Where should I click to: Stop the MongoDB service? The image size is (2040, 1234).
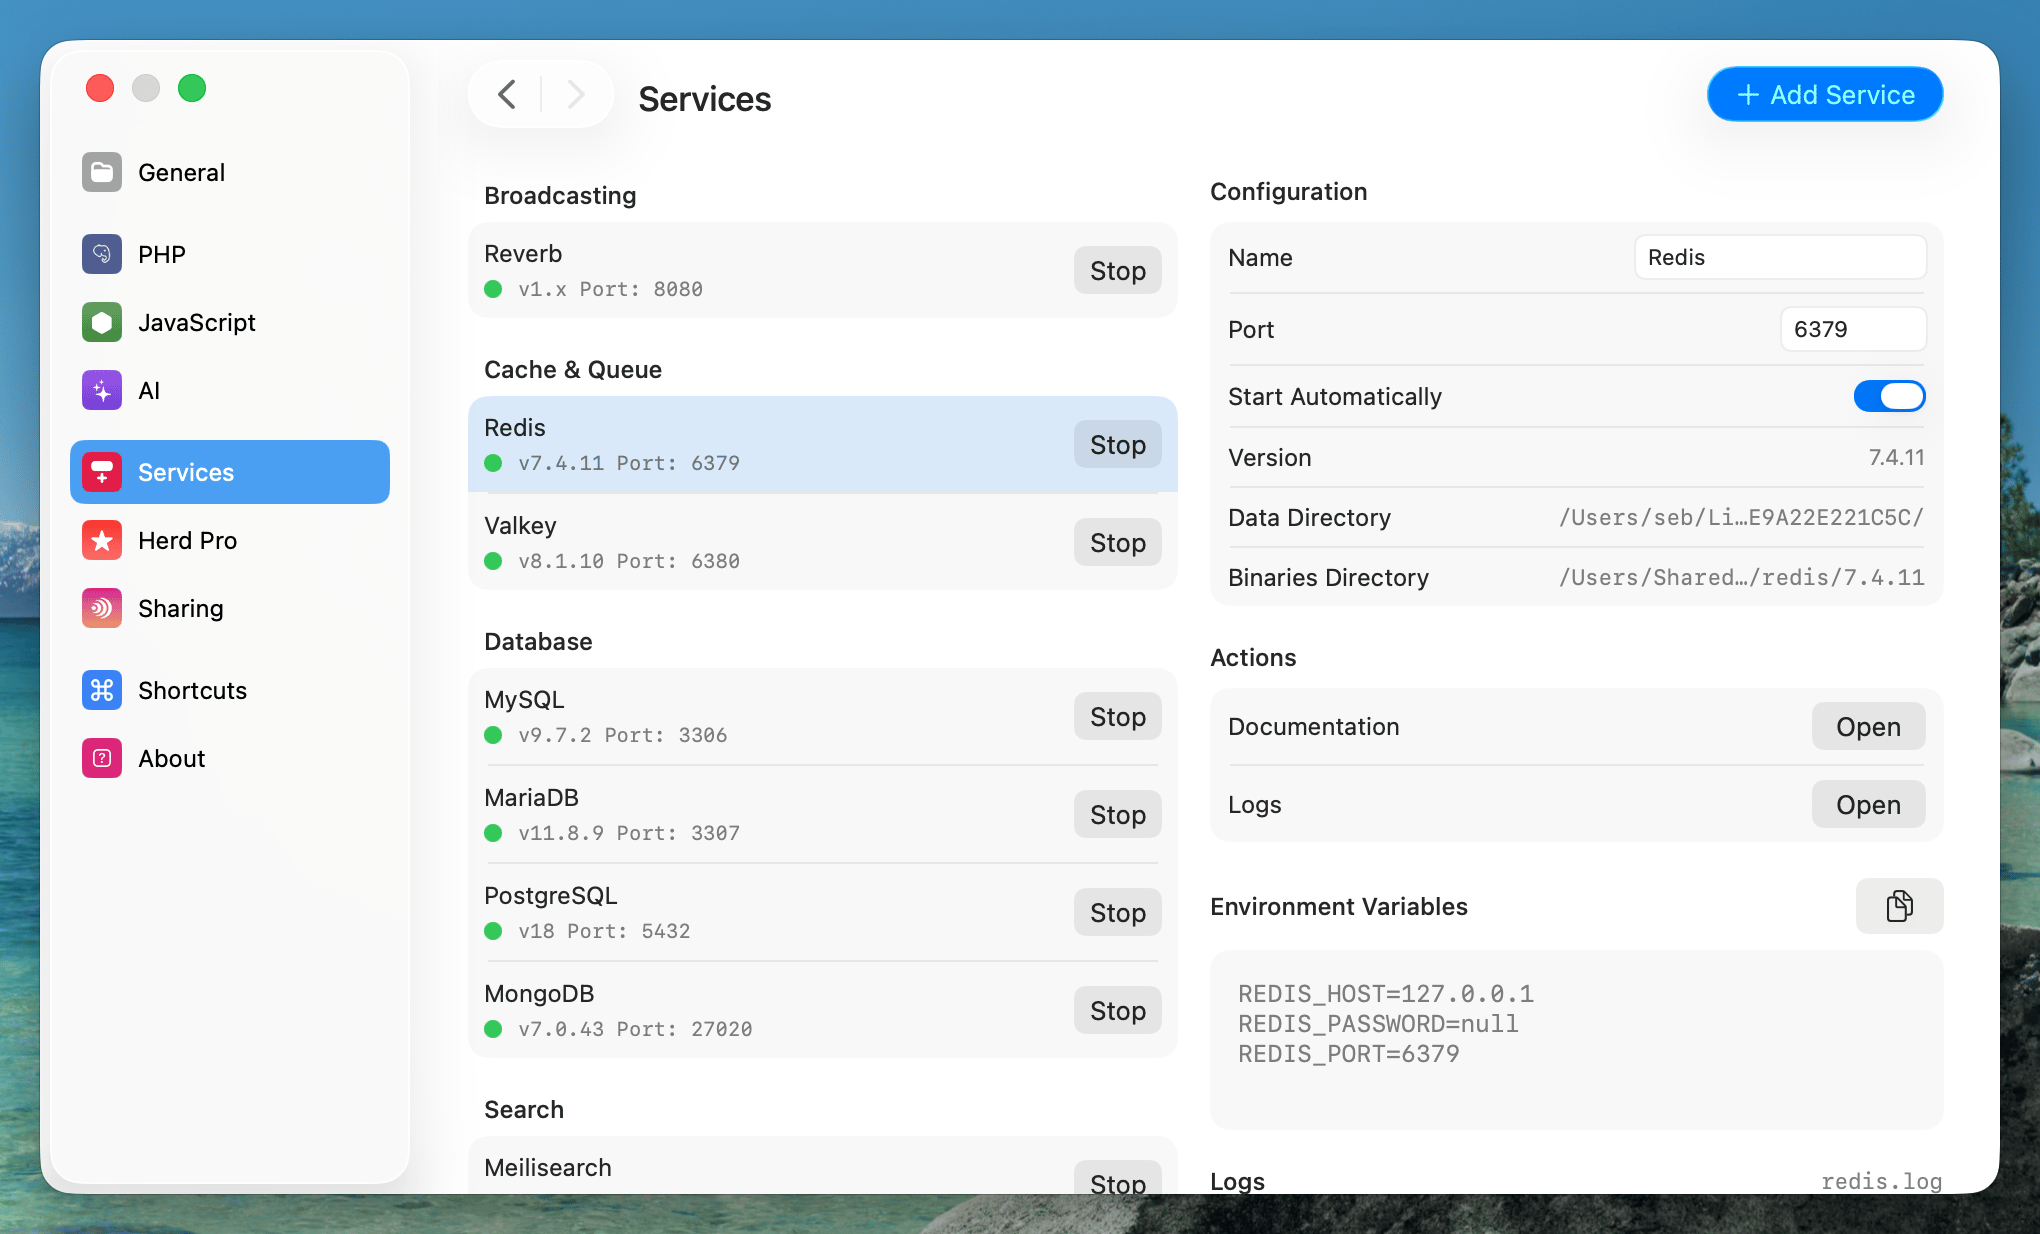(x=1118, y=1010)
